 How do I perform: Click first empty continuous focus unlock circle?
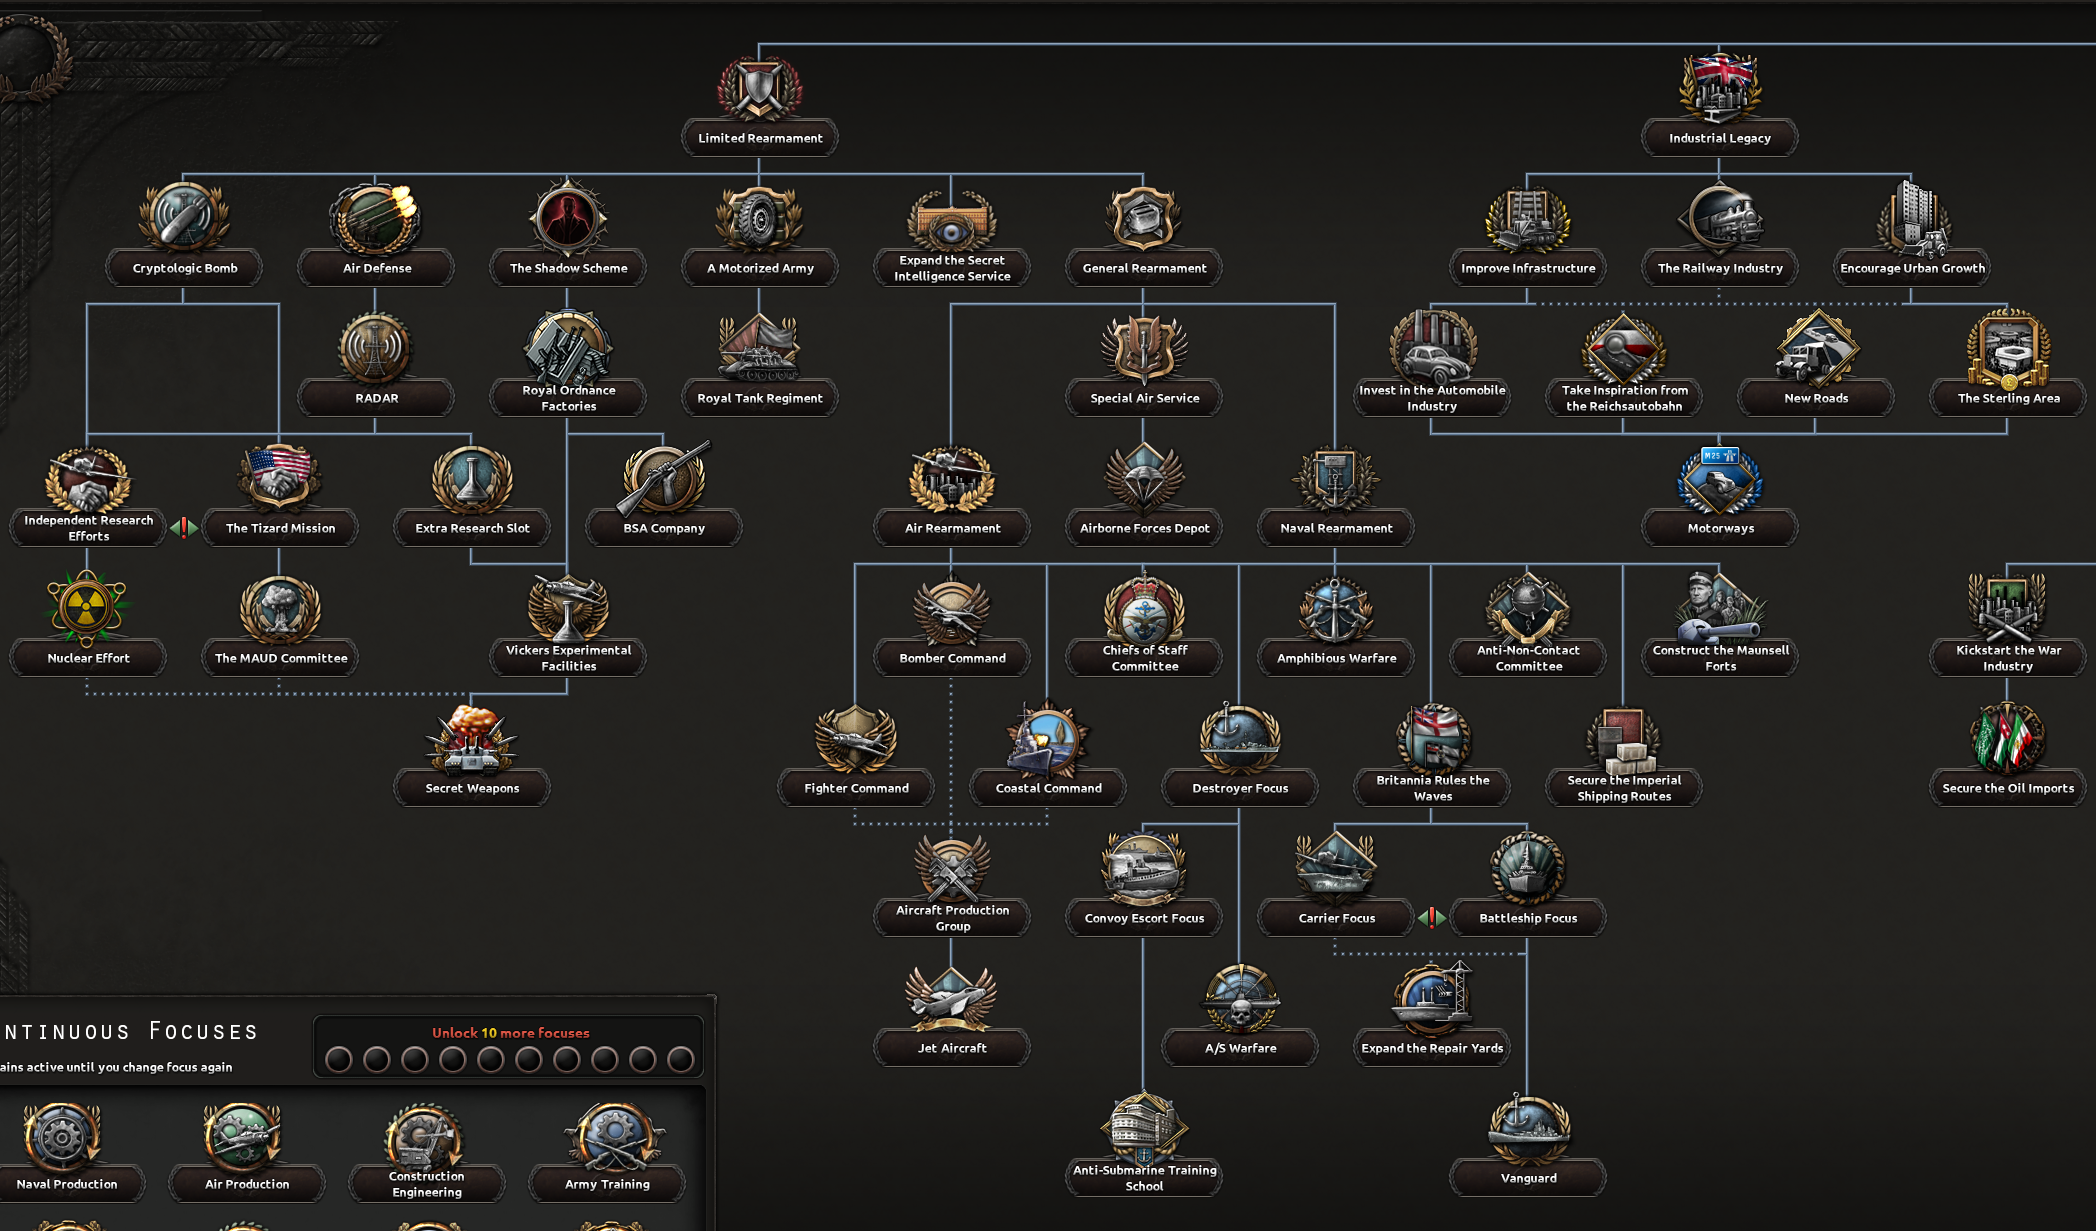(x=339, y=1059)
